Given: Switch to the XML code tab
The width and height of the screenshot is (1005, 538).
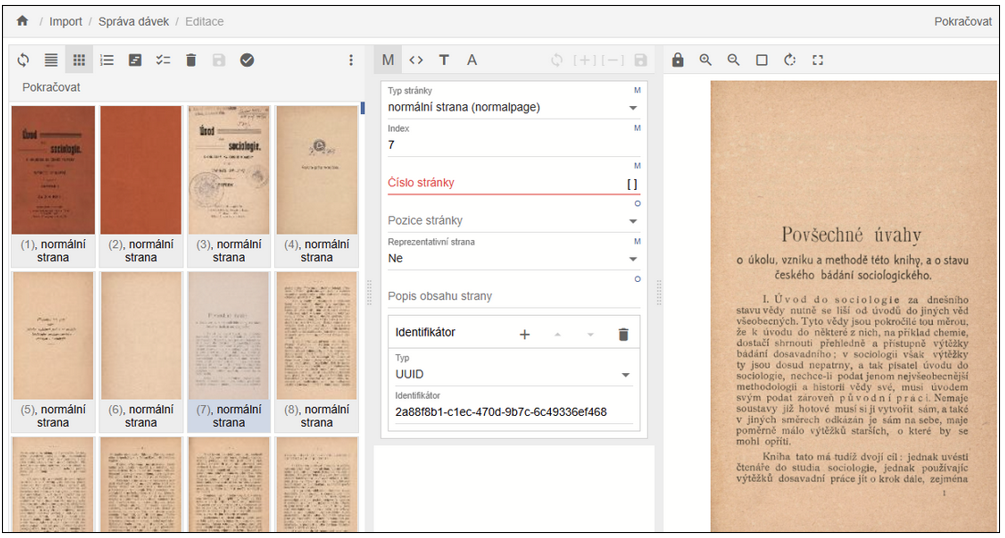Looking at the screenshot, I should point(416,60).
